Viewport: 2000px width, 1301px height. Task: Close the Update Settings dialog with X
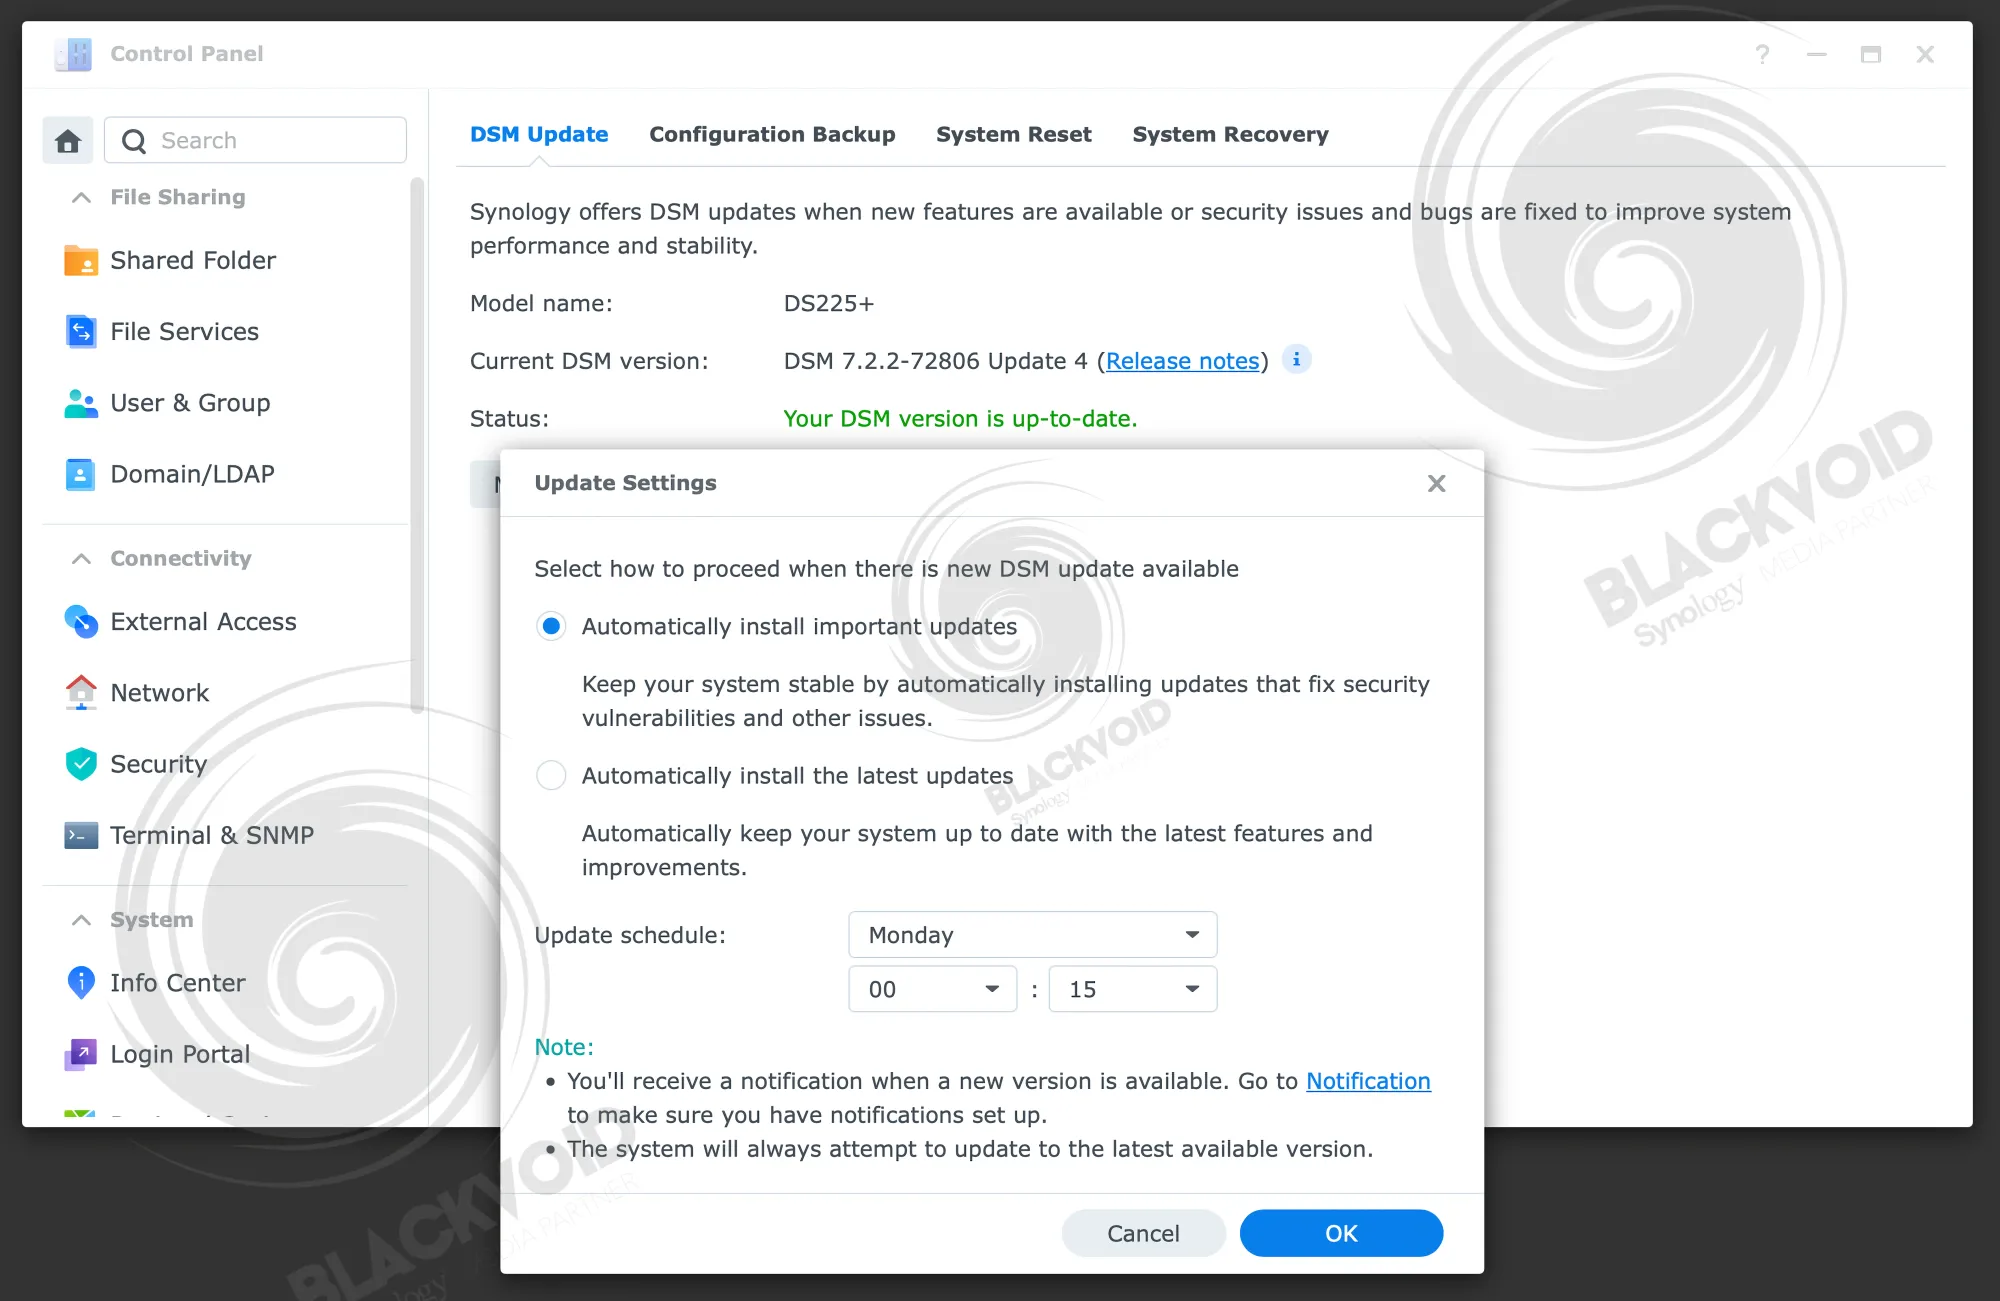pos(1437,484)
